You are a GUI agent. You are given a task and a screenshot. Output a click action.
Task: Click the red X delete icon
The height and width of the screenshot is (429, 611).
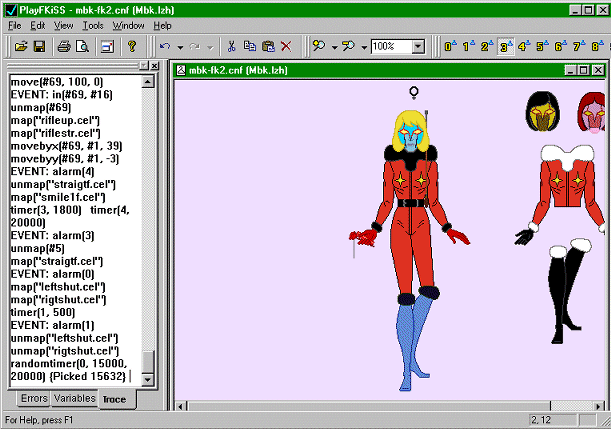coord(286,46)
